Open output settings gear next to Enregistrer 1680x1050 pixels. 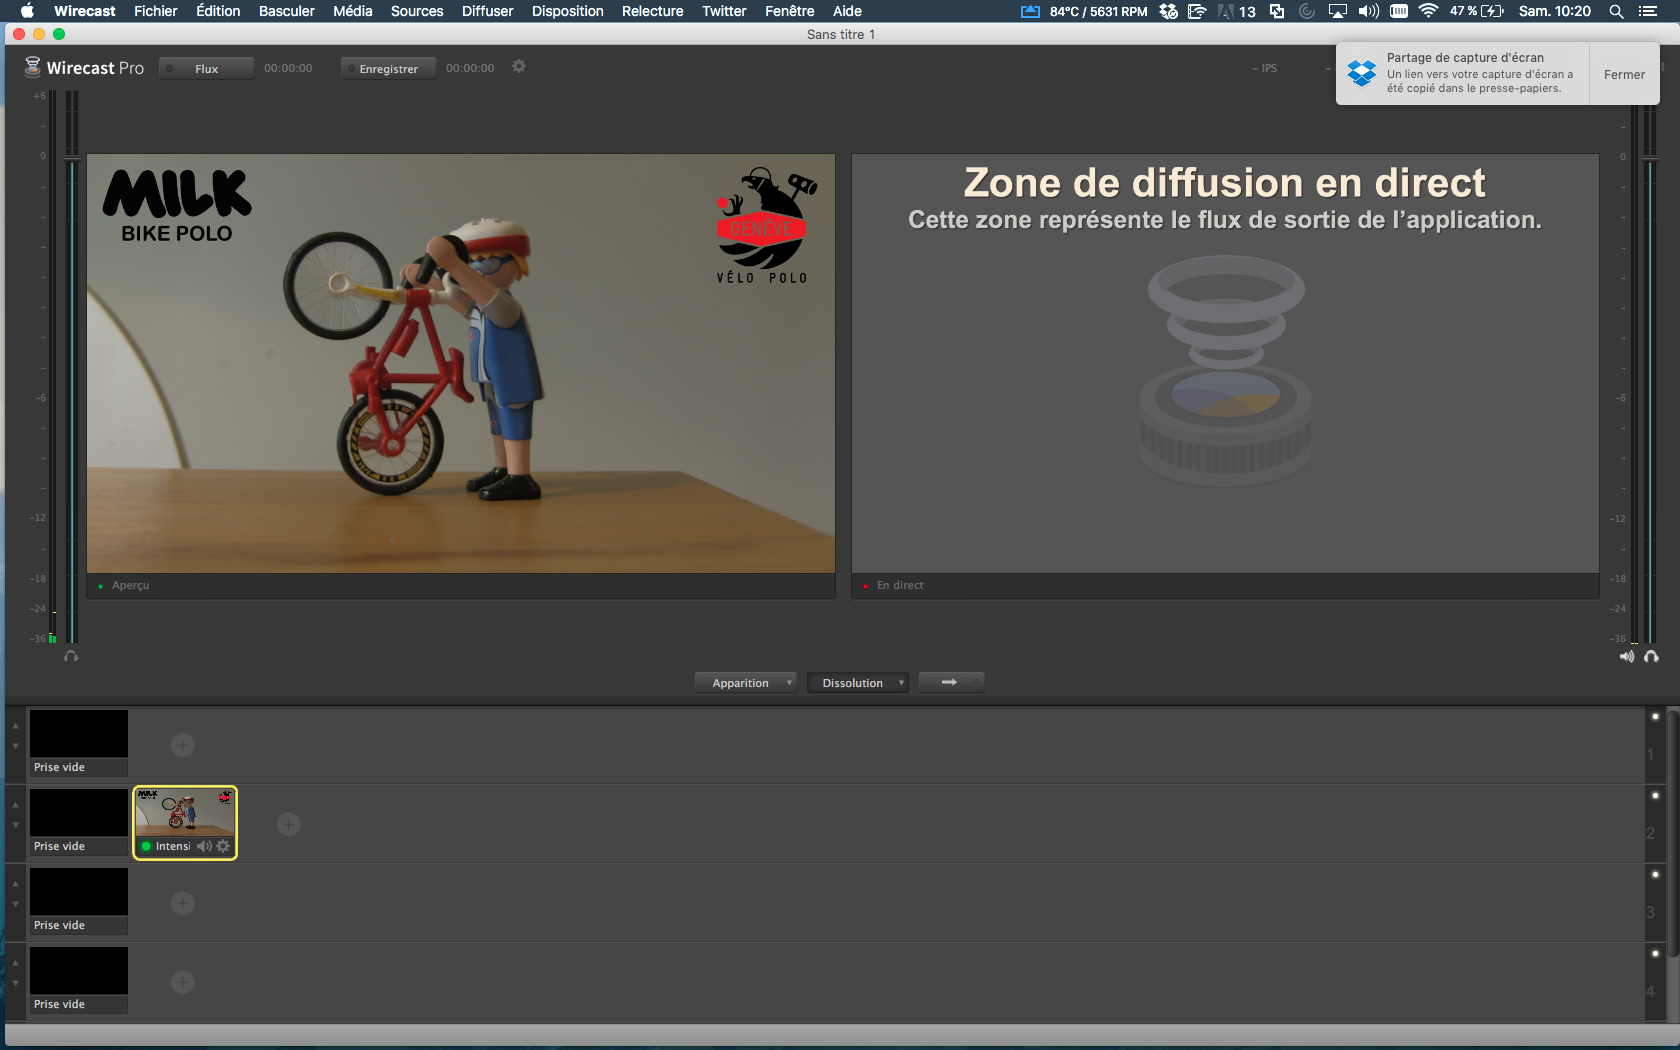(518, 67)
